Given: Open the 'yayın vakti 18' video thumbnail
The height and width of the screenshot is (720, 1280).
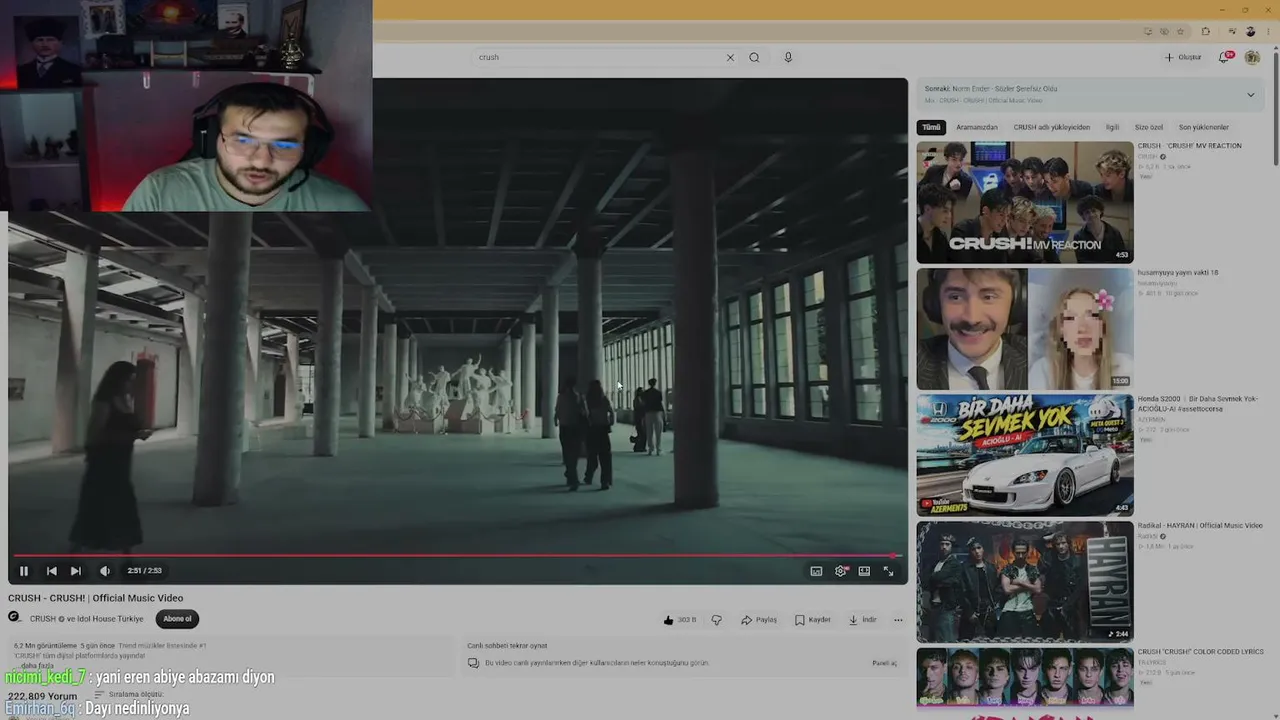Looking at the screenshot, I should (1025, 329).
